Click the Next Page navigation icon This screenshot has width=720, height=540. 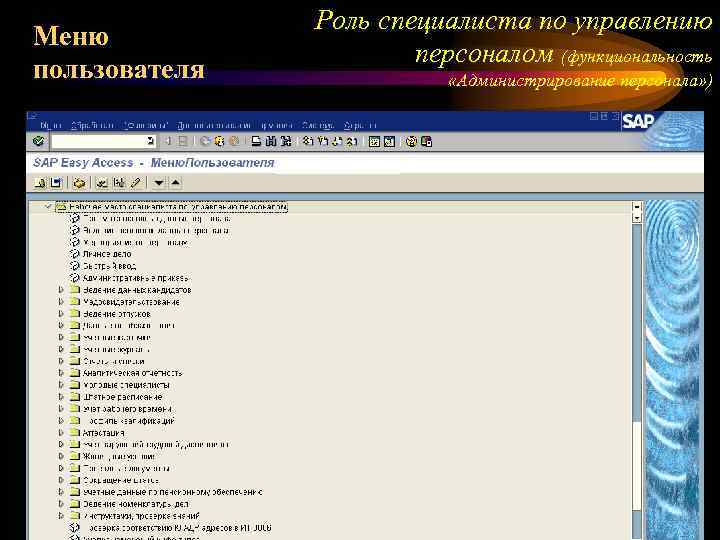click(x=337, y=141)
